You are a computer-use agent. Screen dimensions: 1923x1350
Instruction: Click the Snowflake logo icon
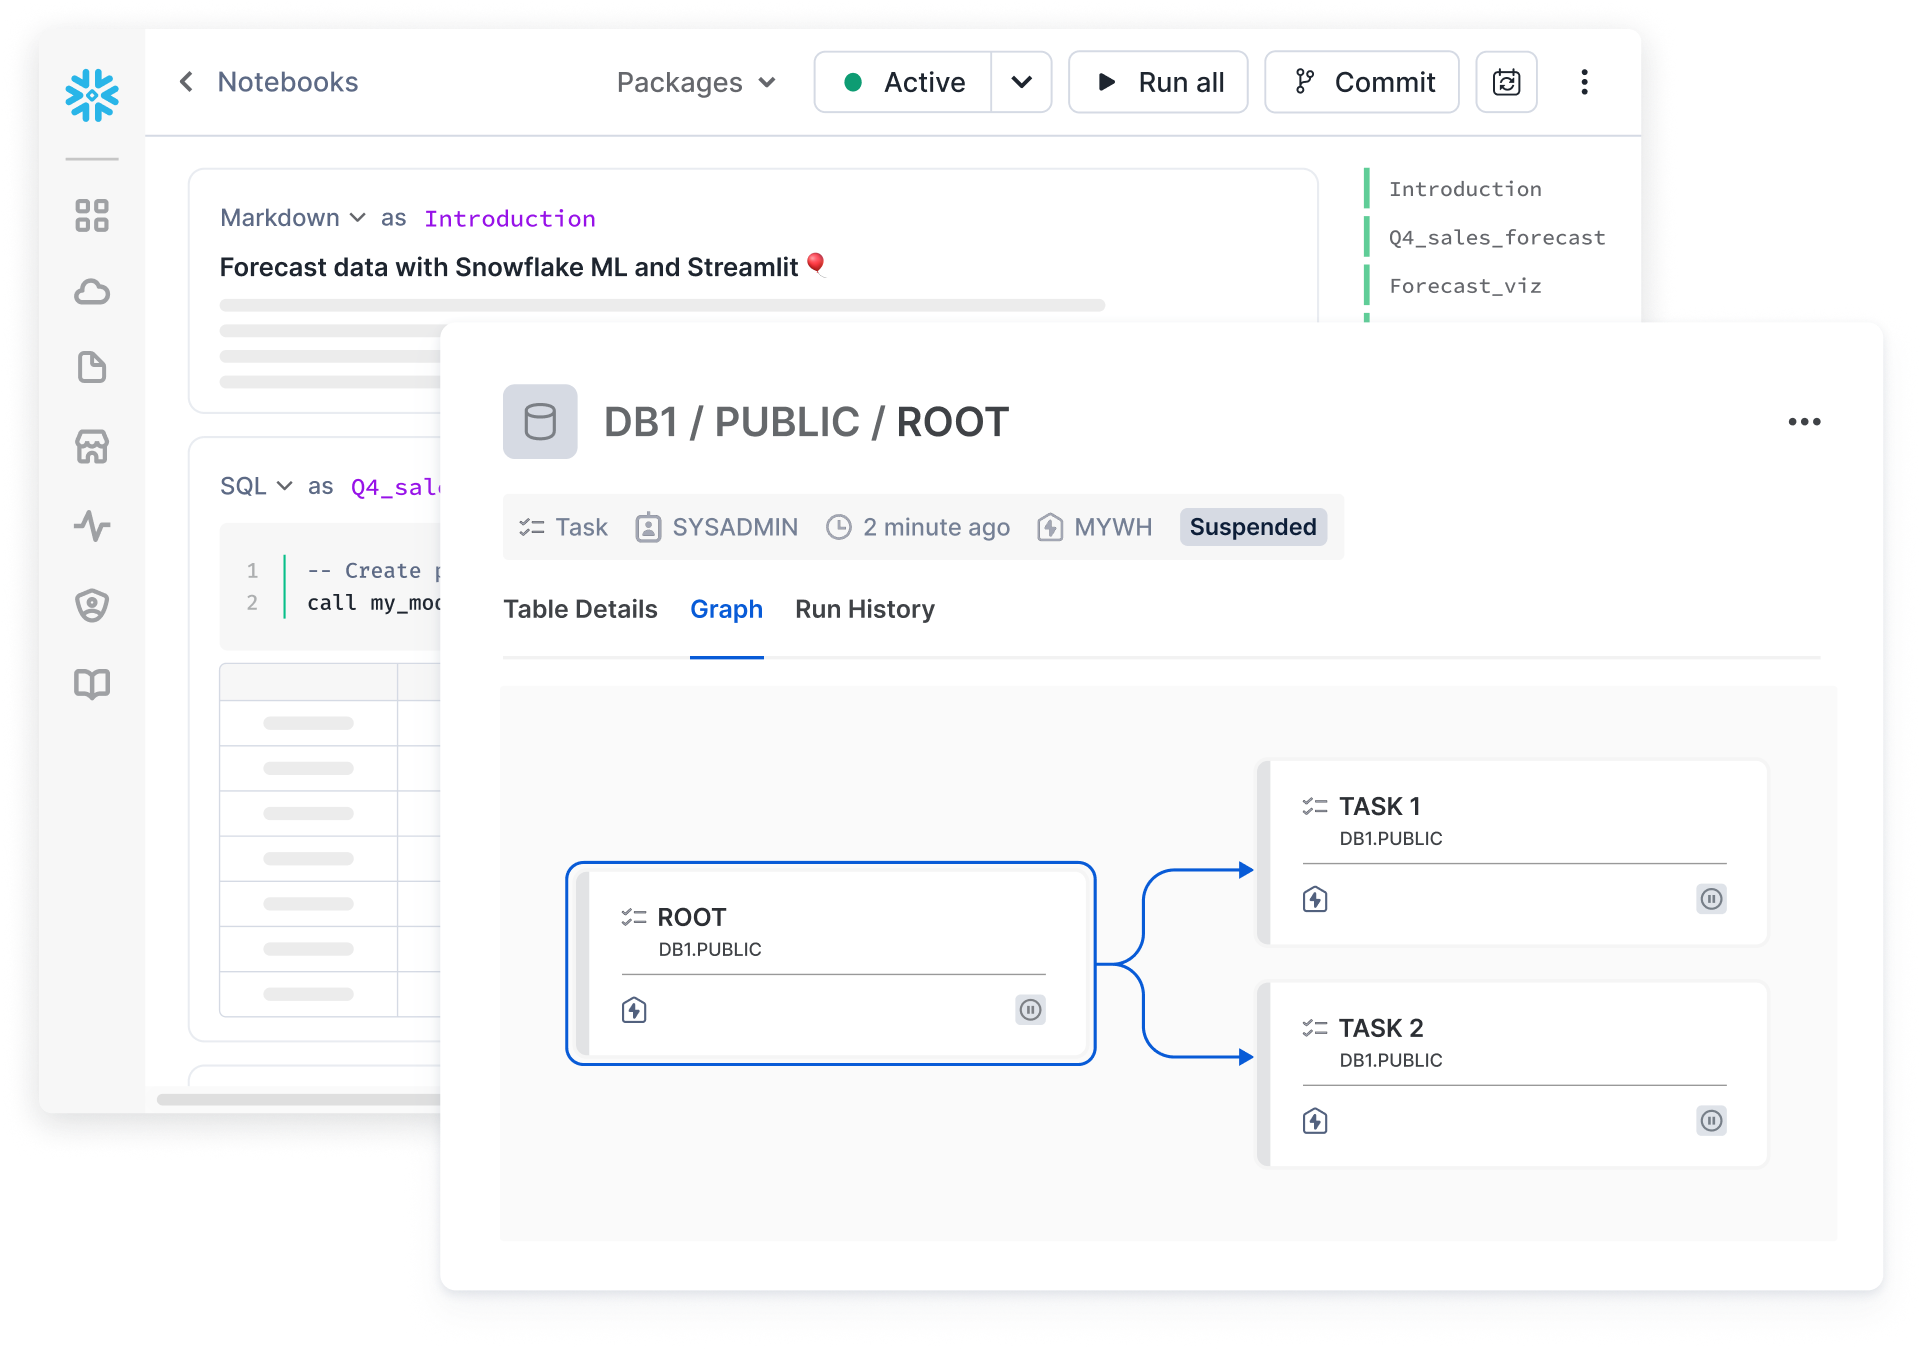92,95
